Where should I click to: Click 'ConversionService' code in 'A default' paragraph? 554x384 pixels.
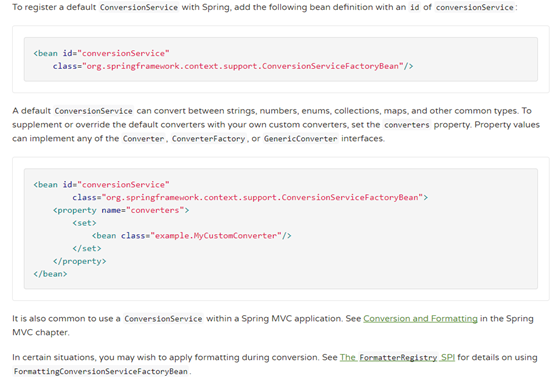click(x=93, y=111)
